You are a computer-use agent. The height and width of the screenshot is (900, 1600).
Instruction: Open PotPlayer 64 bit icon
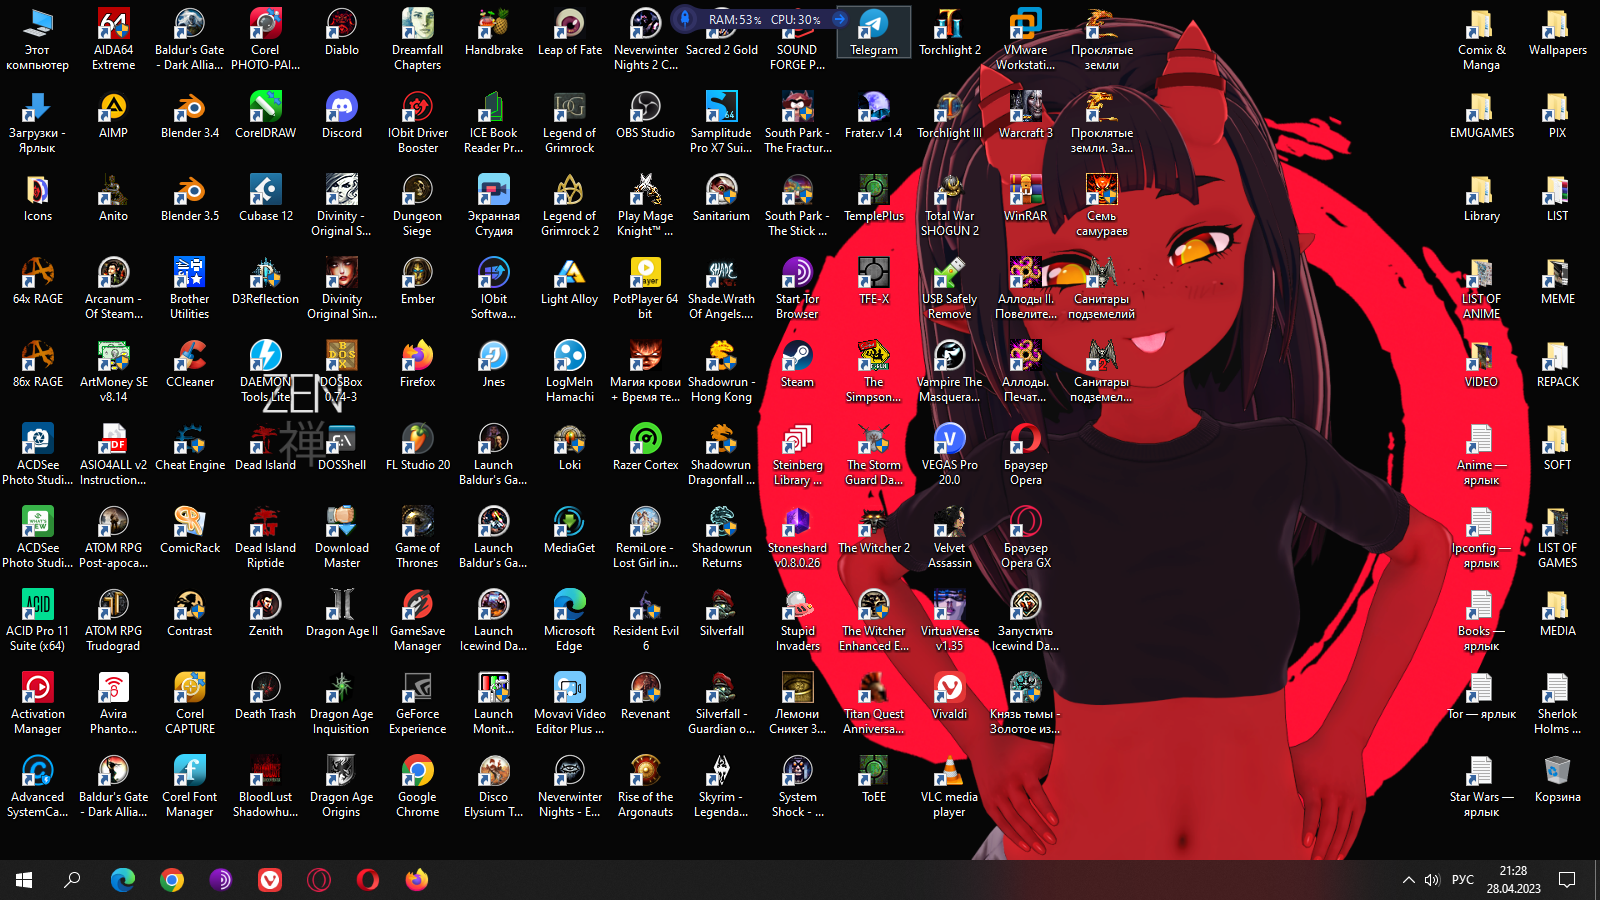click(646, 289)
